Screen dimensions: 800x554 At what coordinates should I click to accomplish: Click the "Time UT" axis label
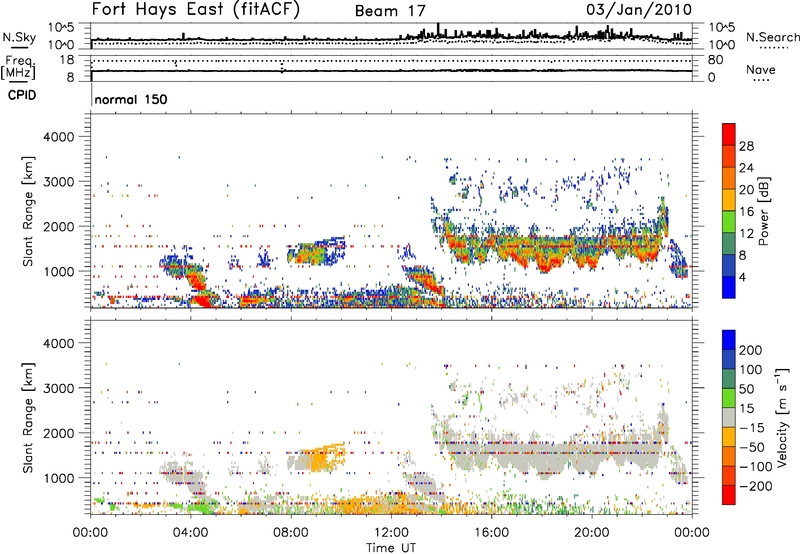click(x=391, y=548)
